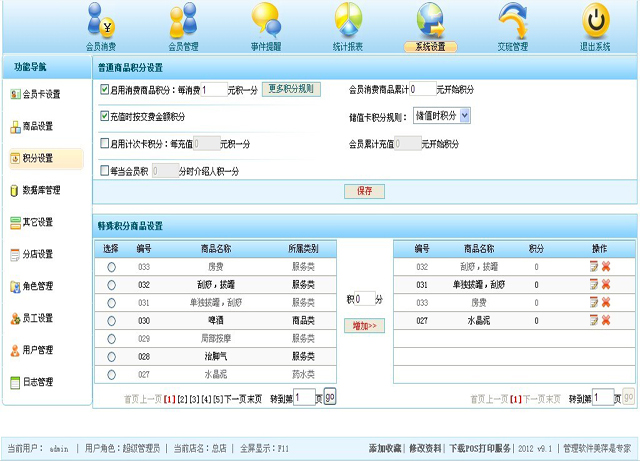
Task: Click the 增加>> button
Action: point(364,325)
